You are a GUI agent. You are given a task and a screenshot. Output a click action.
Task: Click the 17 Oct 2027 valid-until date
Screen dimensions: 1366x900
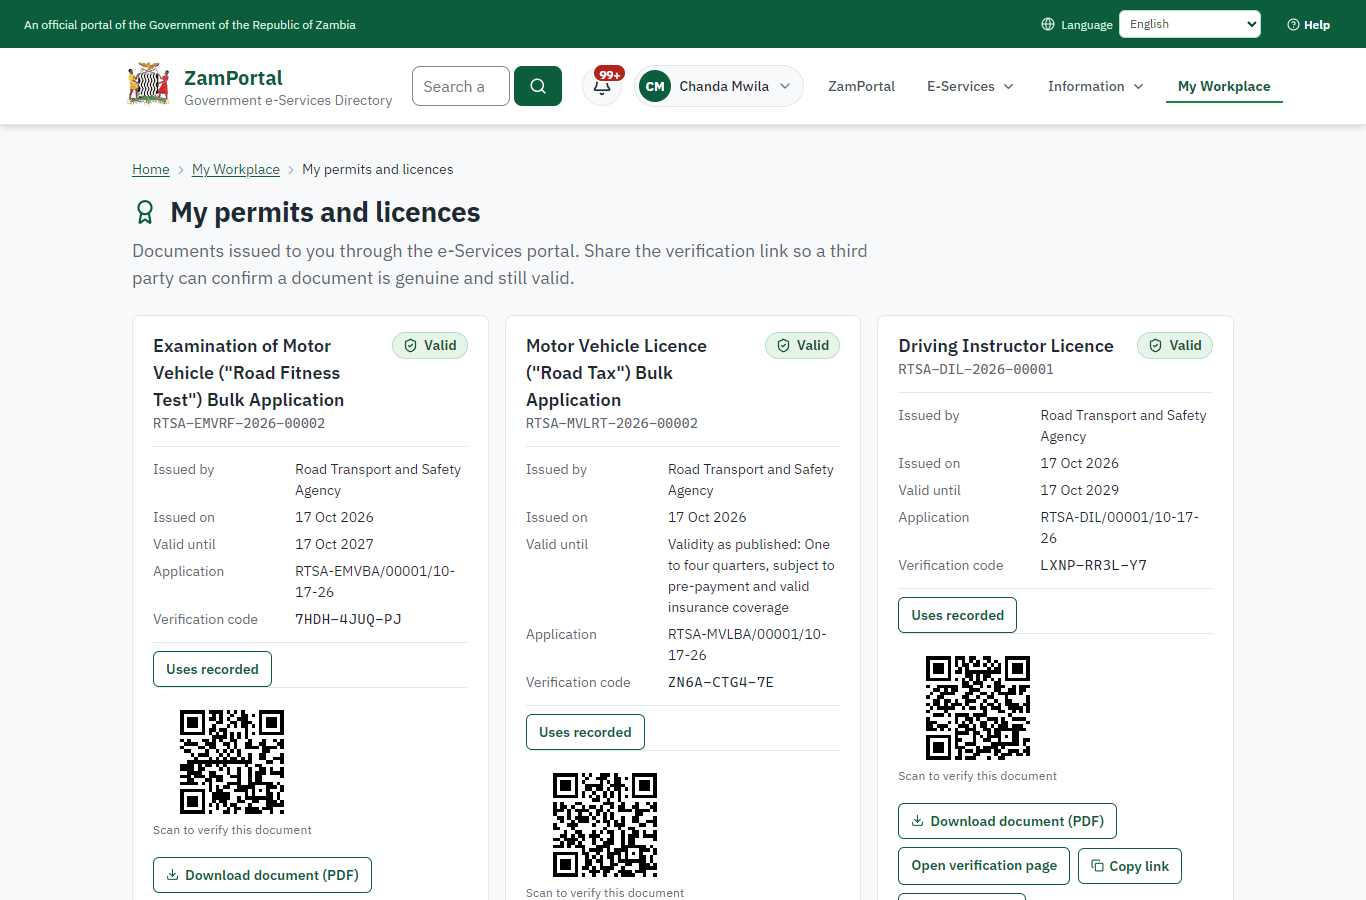334,544
